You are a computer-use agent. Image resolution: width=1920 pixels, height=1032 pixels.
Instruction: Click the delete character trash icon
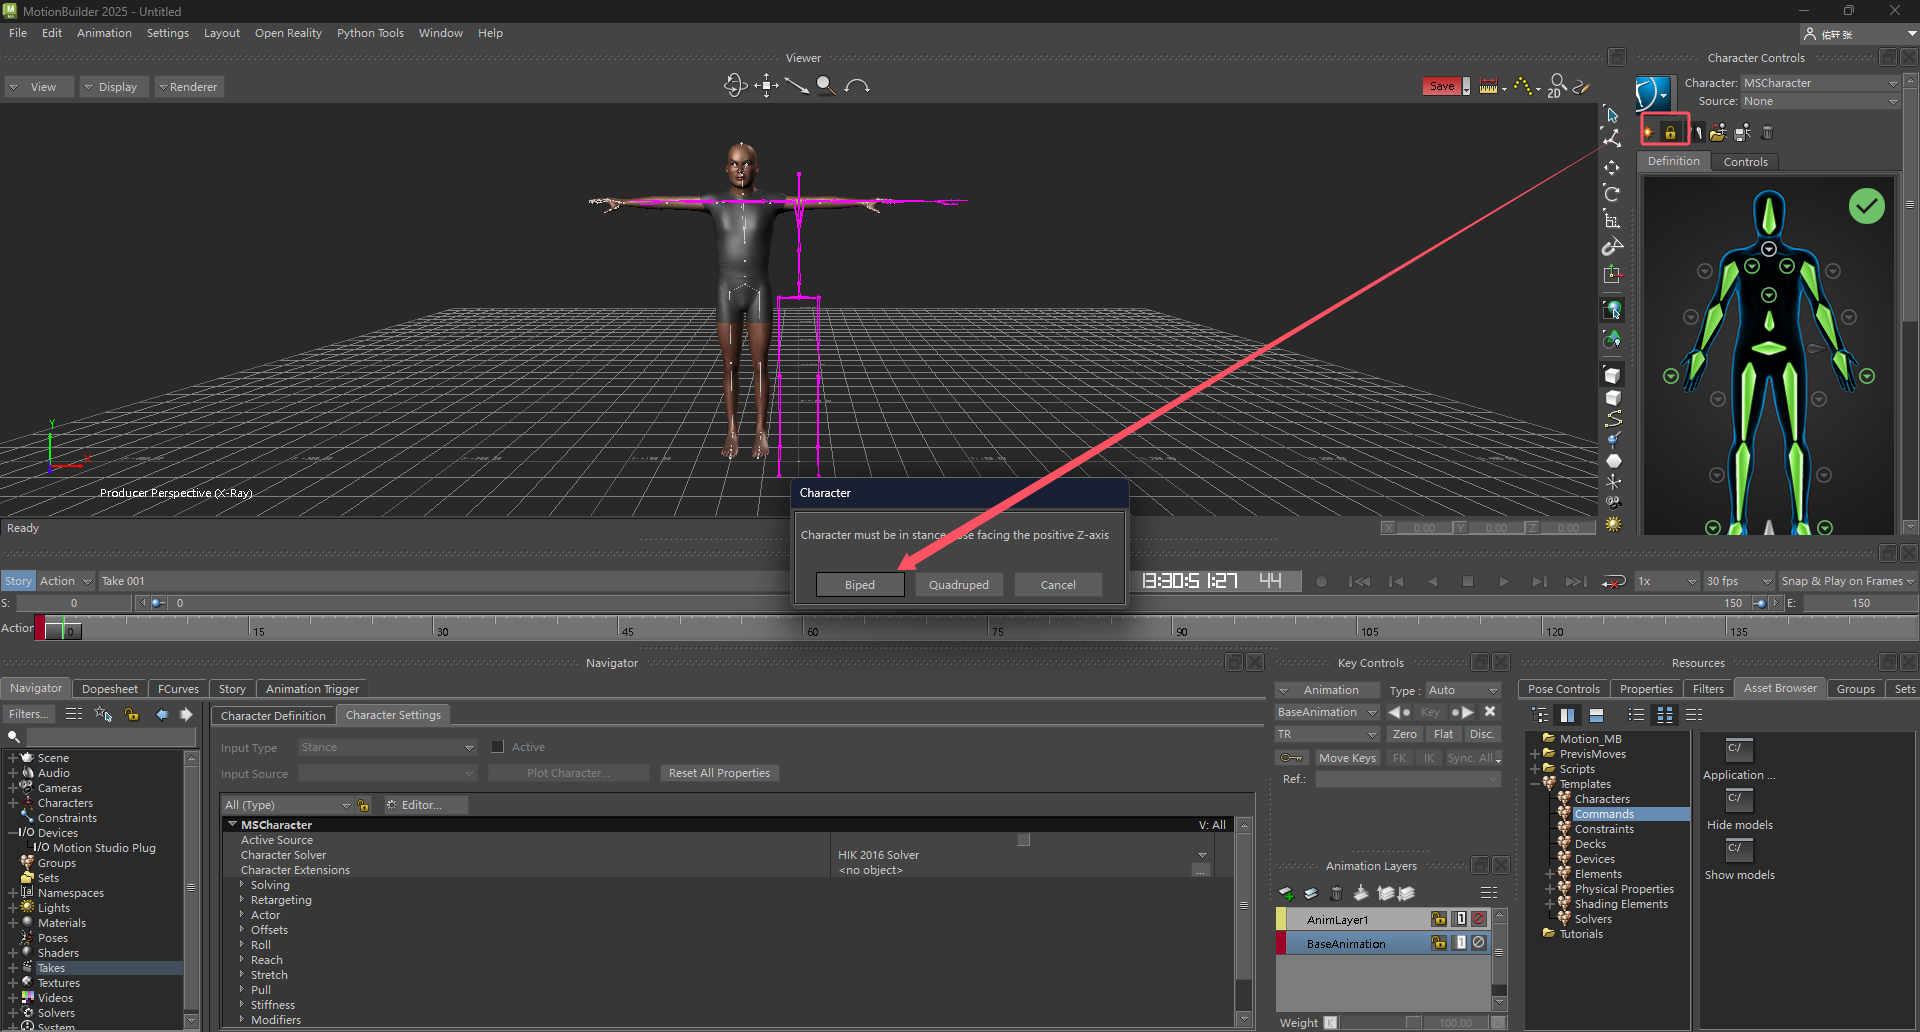[x=1767, y=132]
